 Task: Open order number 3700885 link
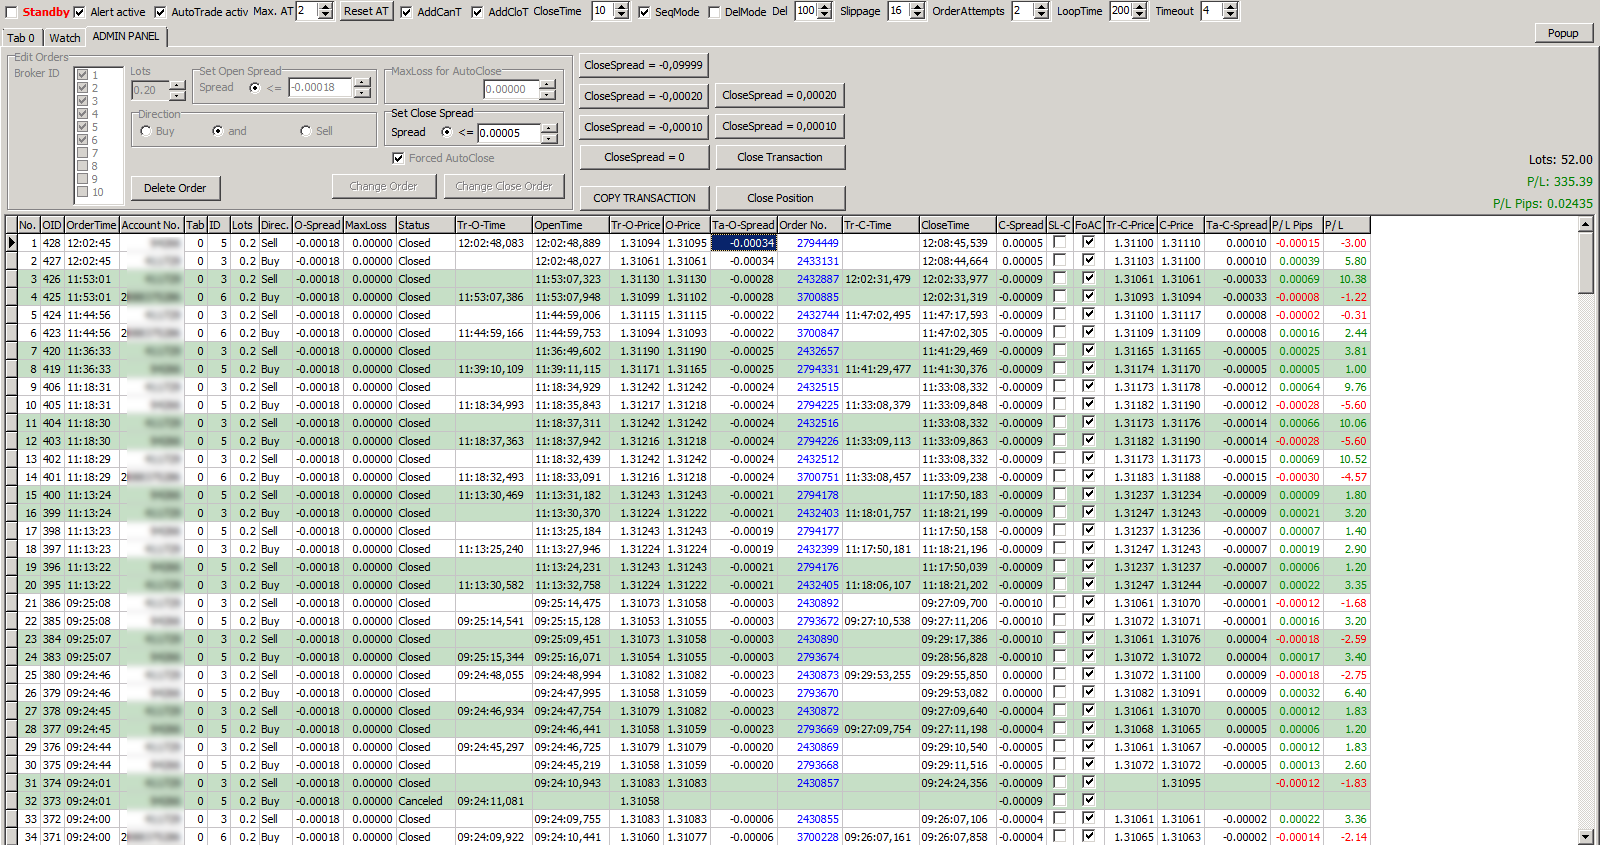tap(818, 297)
